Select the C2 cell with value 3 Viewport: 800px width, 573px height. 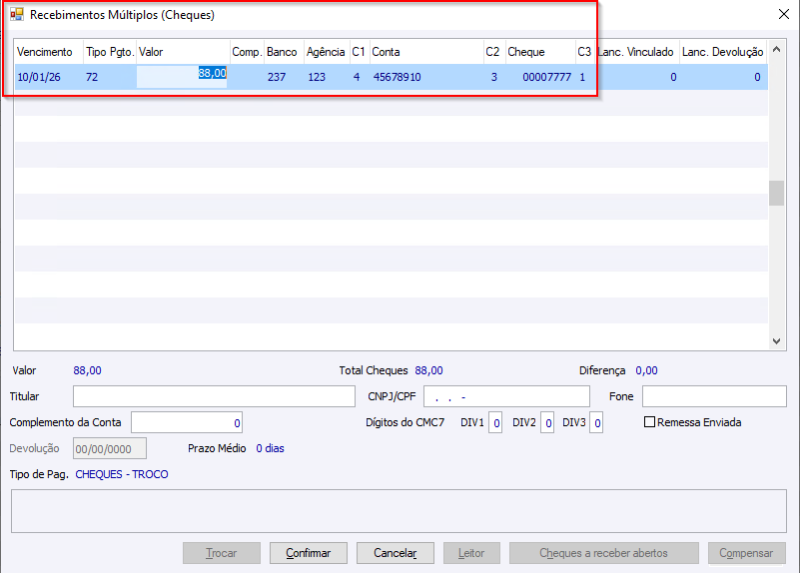[493, 77]
